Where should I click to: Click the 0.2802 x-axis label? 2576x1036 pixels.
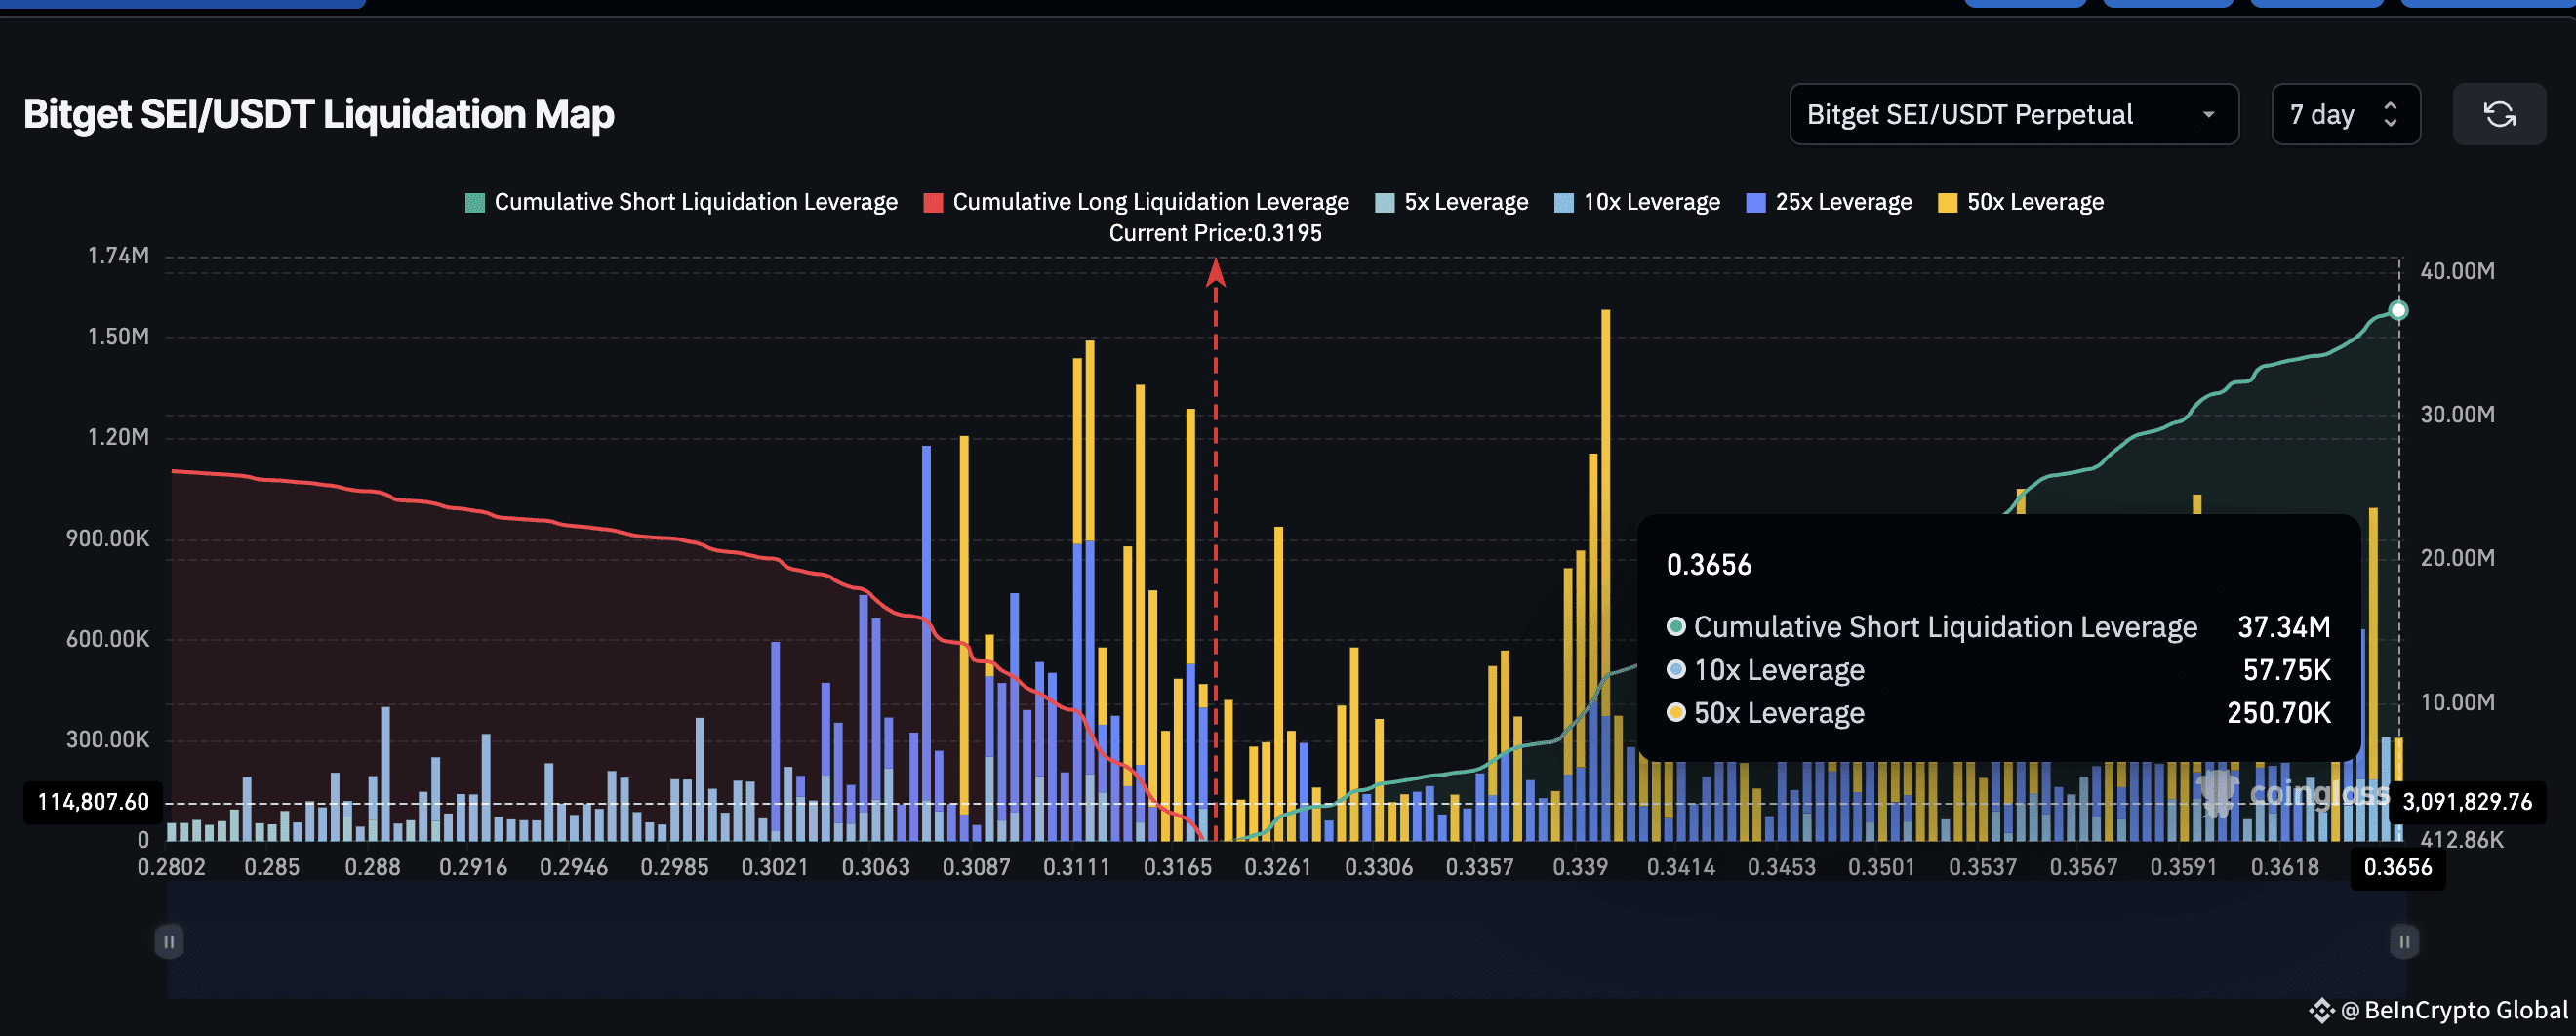coord(171,867)
